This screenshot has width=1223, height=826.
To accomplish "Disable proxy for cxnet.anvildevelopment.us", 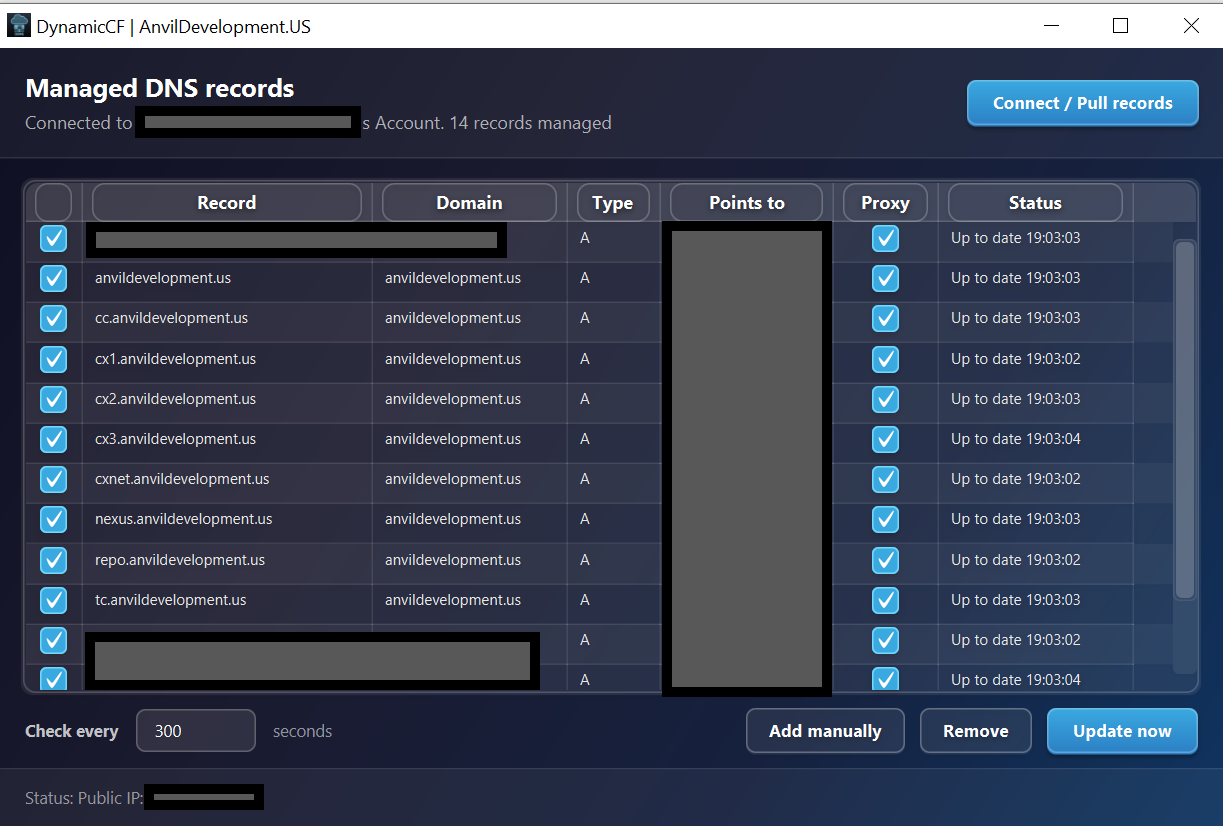I will click(885, 479).
